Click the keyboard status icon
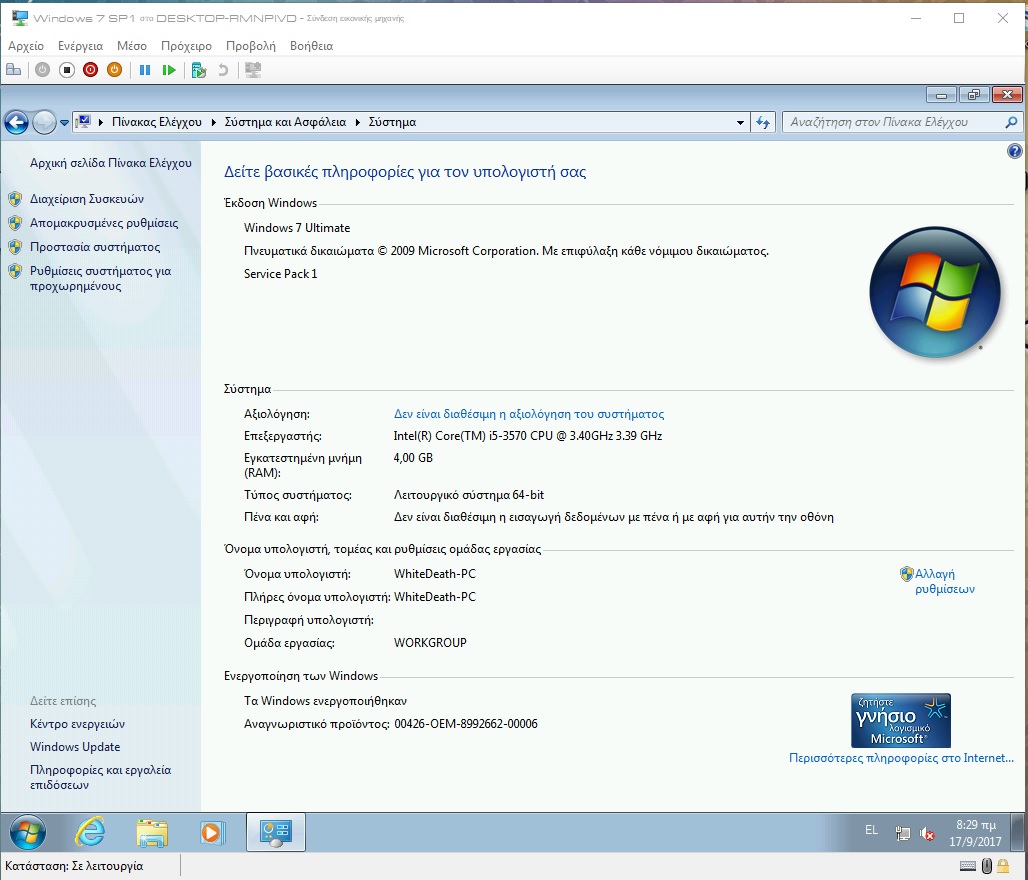This screenshot has height=880, width=1028. (x=968, y=866)
